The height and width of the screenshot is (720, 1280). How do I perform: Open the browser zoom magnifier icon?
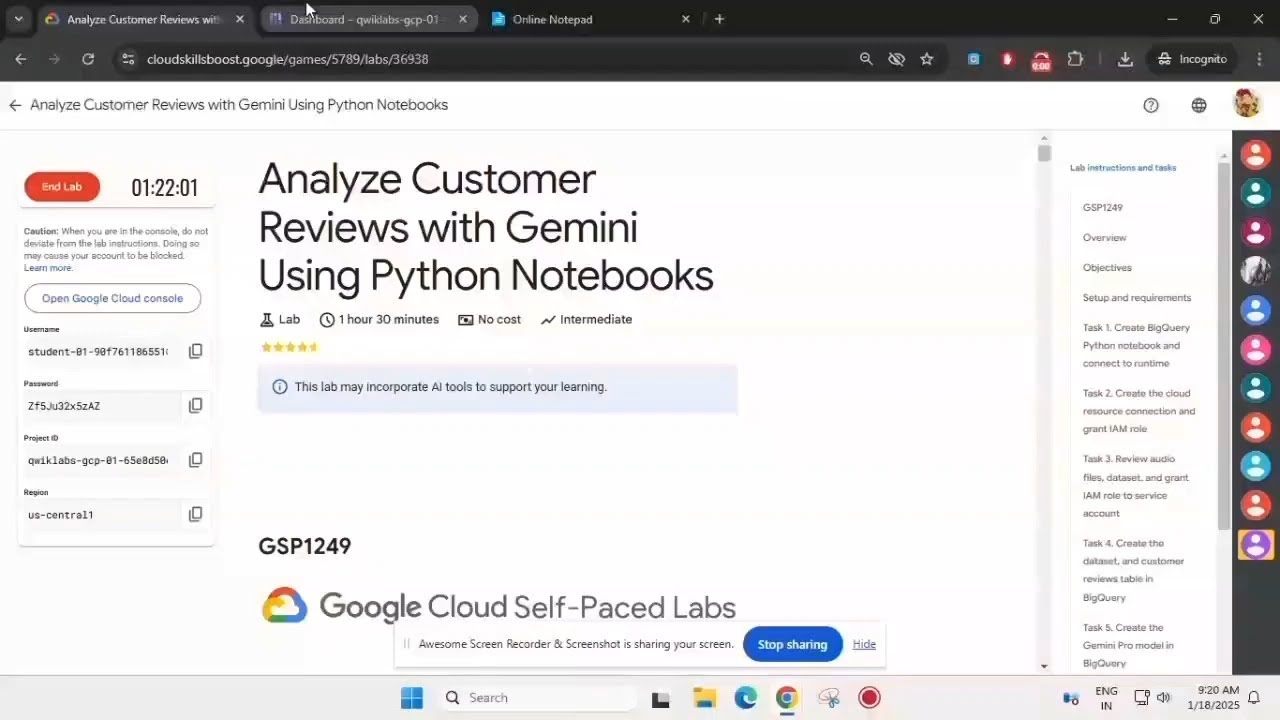[866, 59]
